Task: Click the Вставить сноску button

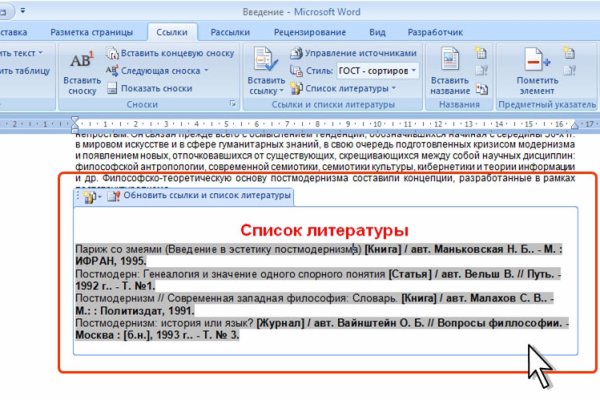Action: [x=80, y=70]
